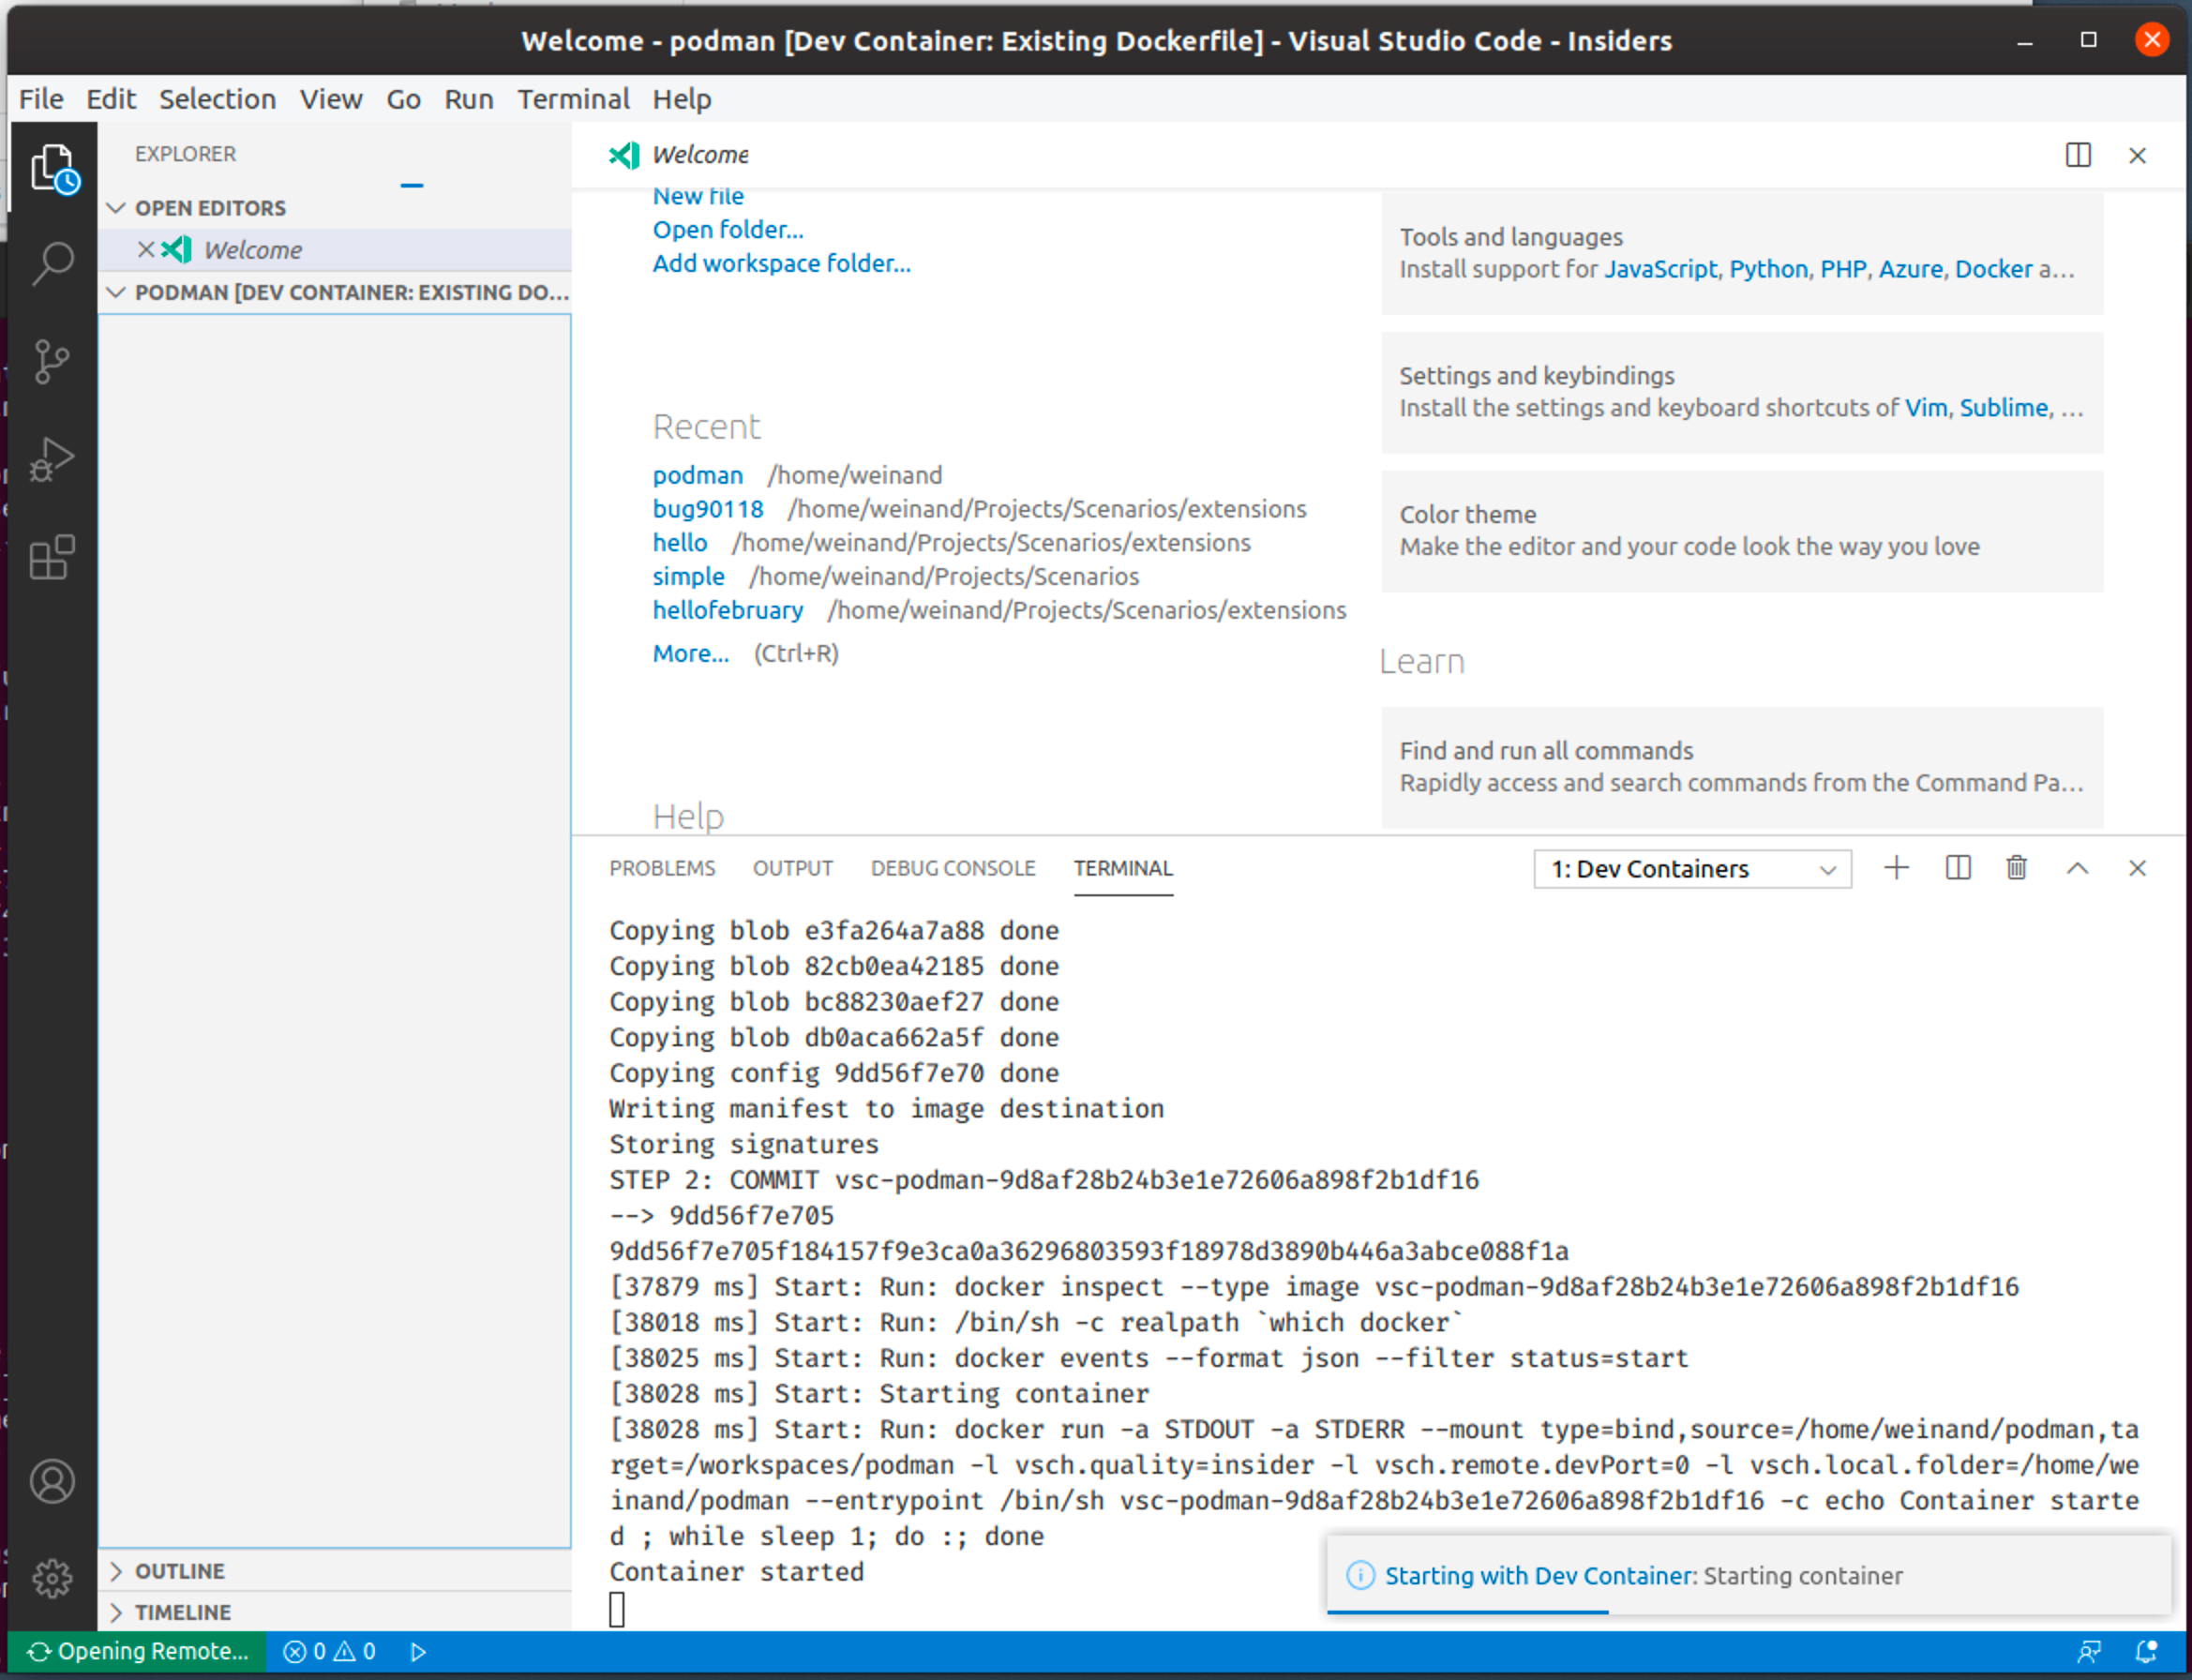This screenshot has height=1680, width=2192.
Task: Toggle the Explorer sidebar visibility
Action: pyautogui.click(x=53, y=166)
